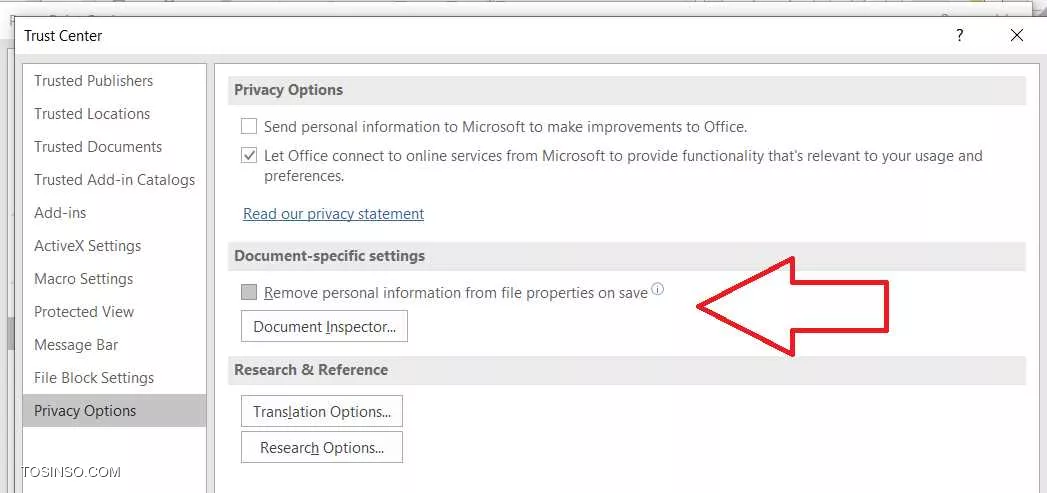1047x493 pixels.
Task: Open Research Options
Action: (322, 448)
